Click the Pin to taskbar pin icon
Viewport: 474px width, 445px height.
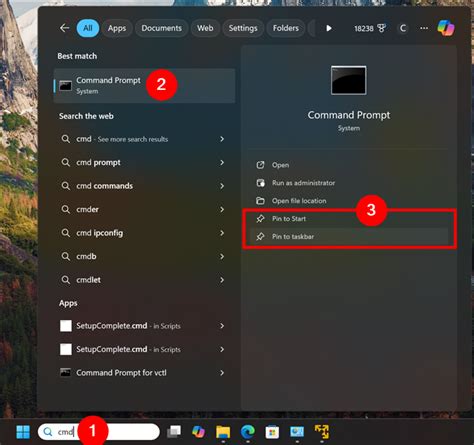[x=260, y=237]
